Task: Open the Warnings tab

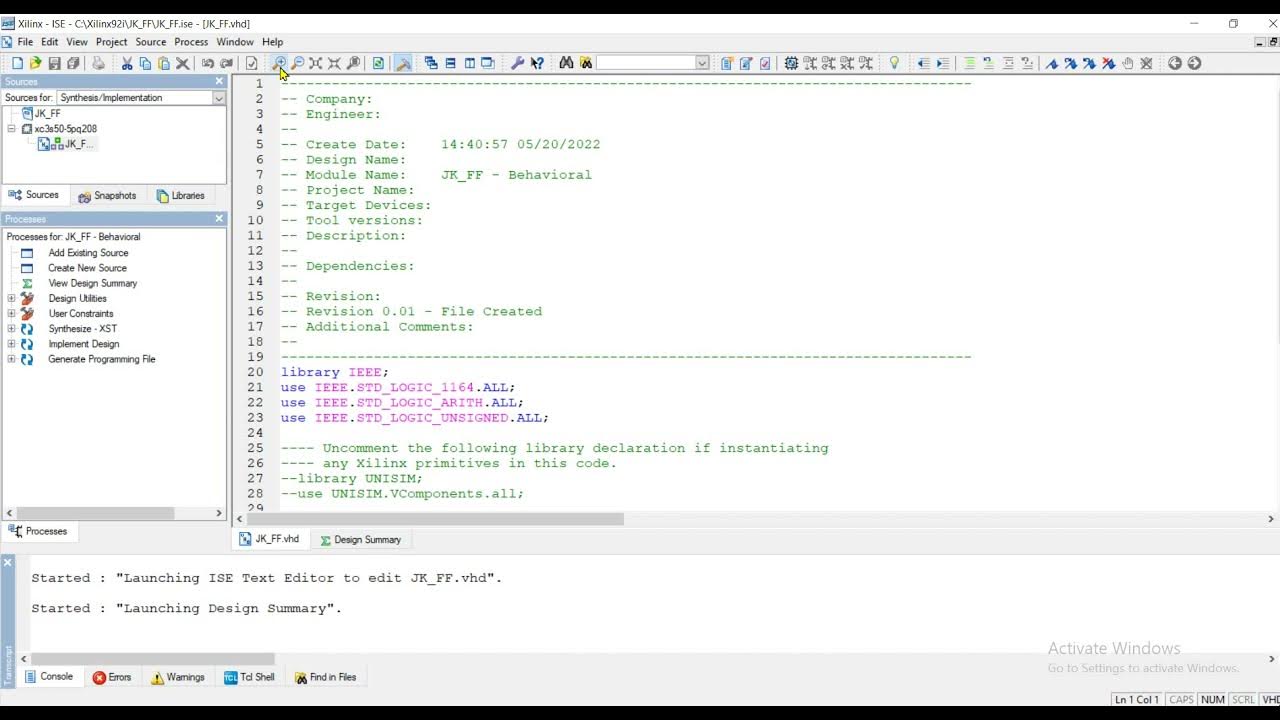Action: [x=178, y=677]
